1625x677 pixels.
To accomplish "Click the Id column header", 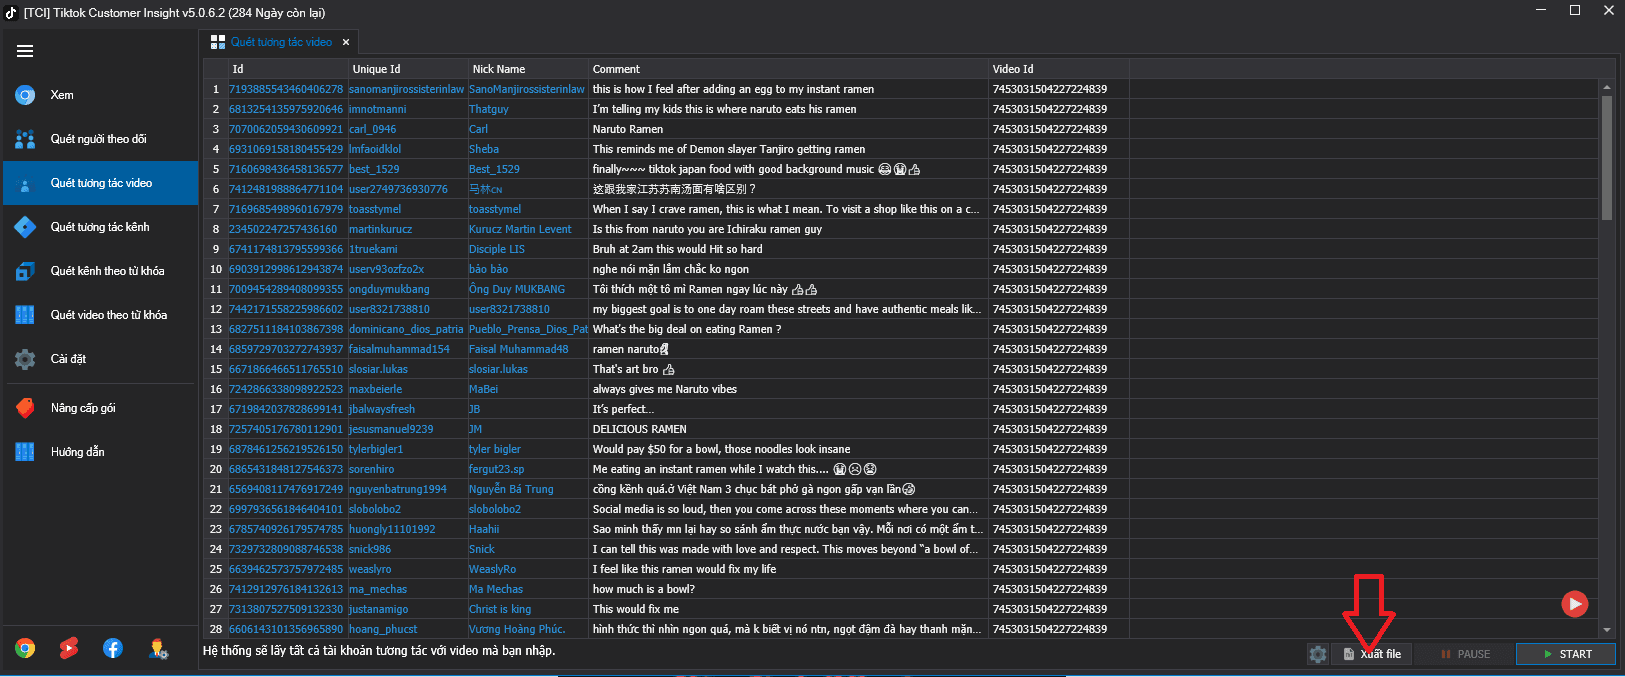I will (x=288, y=69).
